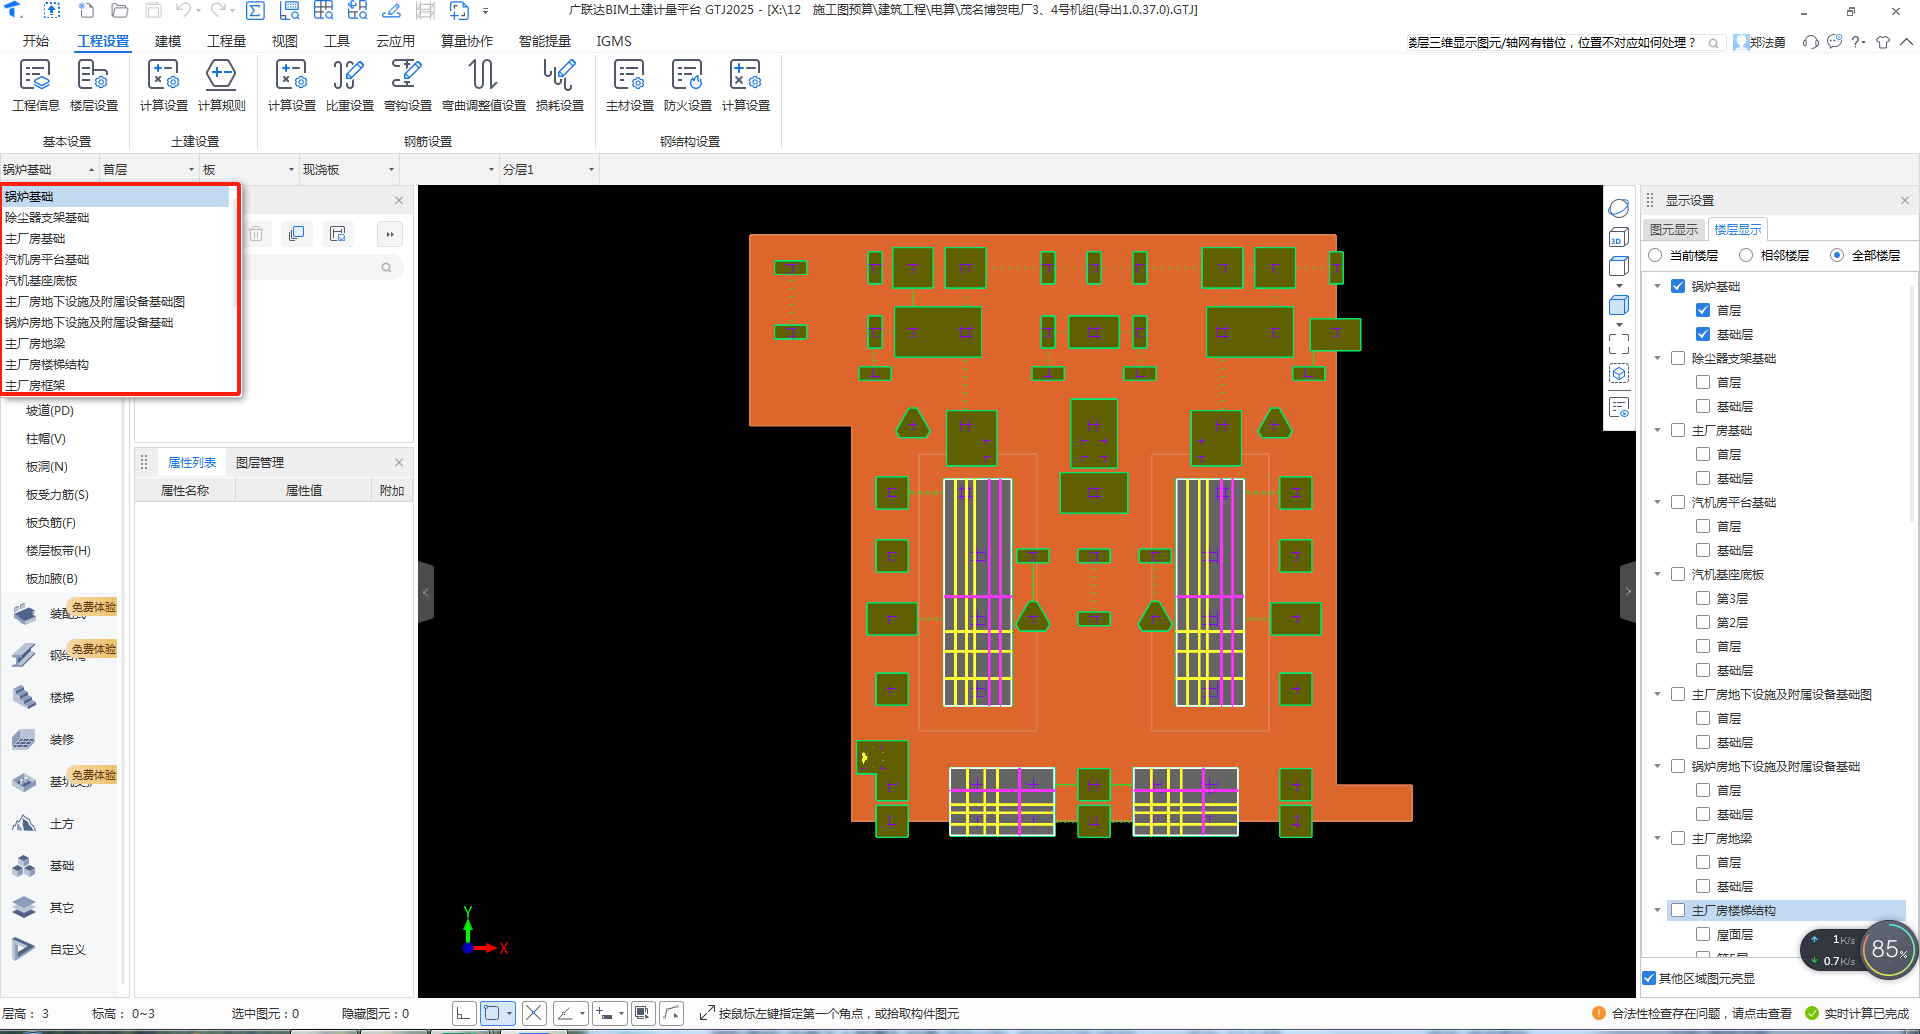Select the 装修 category in sidebar
This screenshot has height=1034, width=1920.
pyautogui.click(x=62, y=740)
